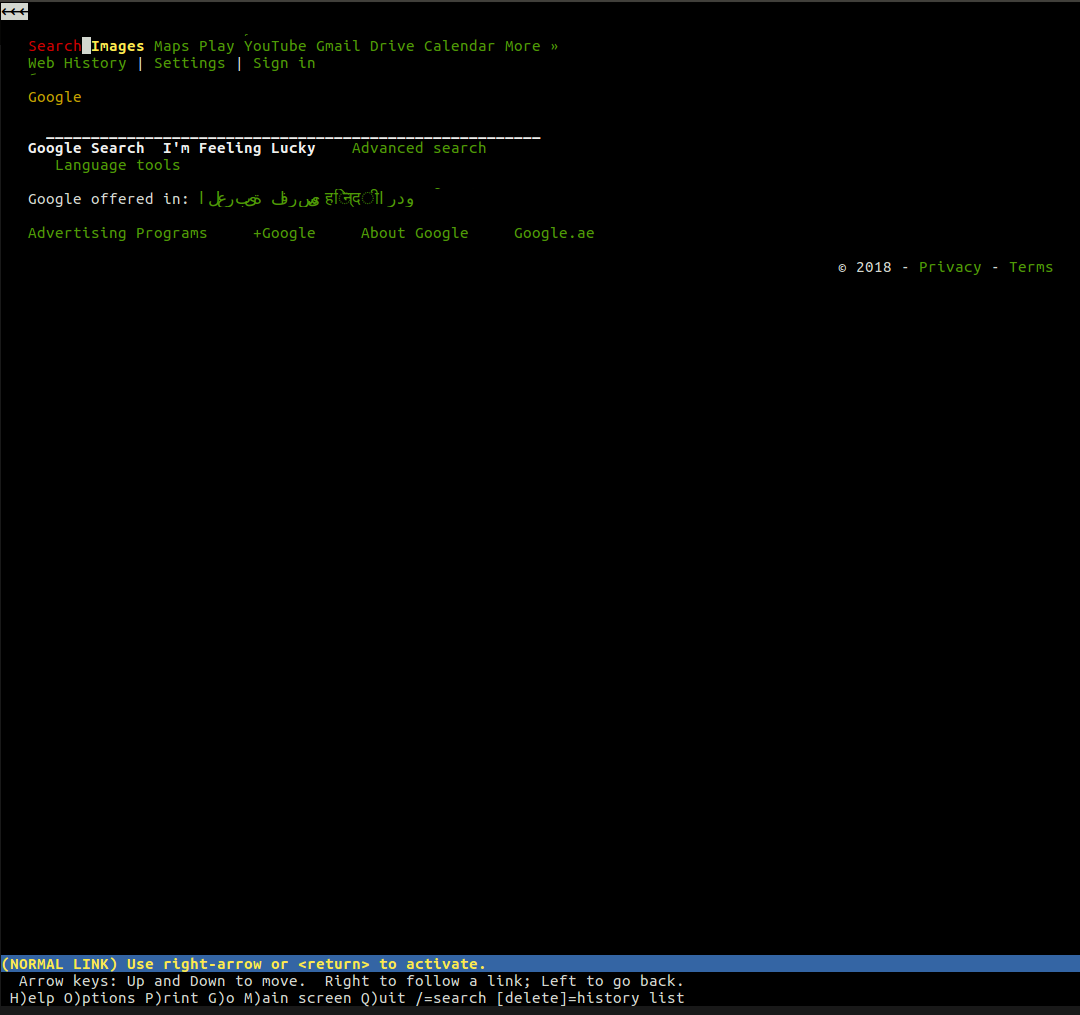The image size is (1080, 1015).
Task: Activate the I'm Feeling Lucky button
Action: pos(239,148)
